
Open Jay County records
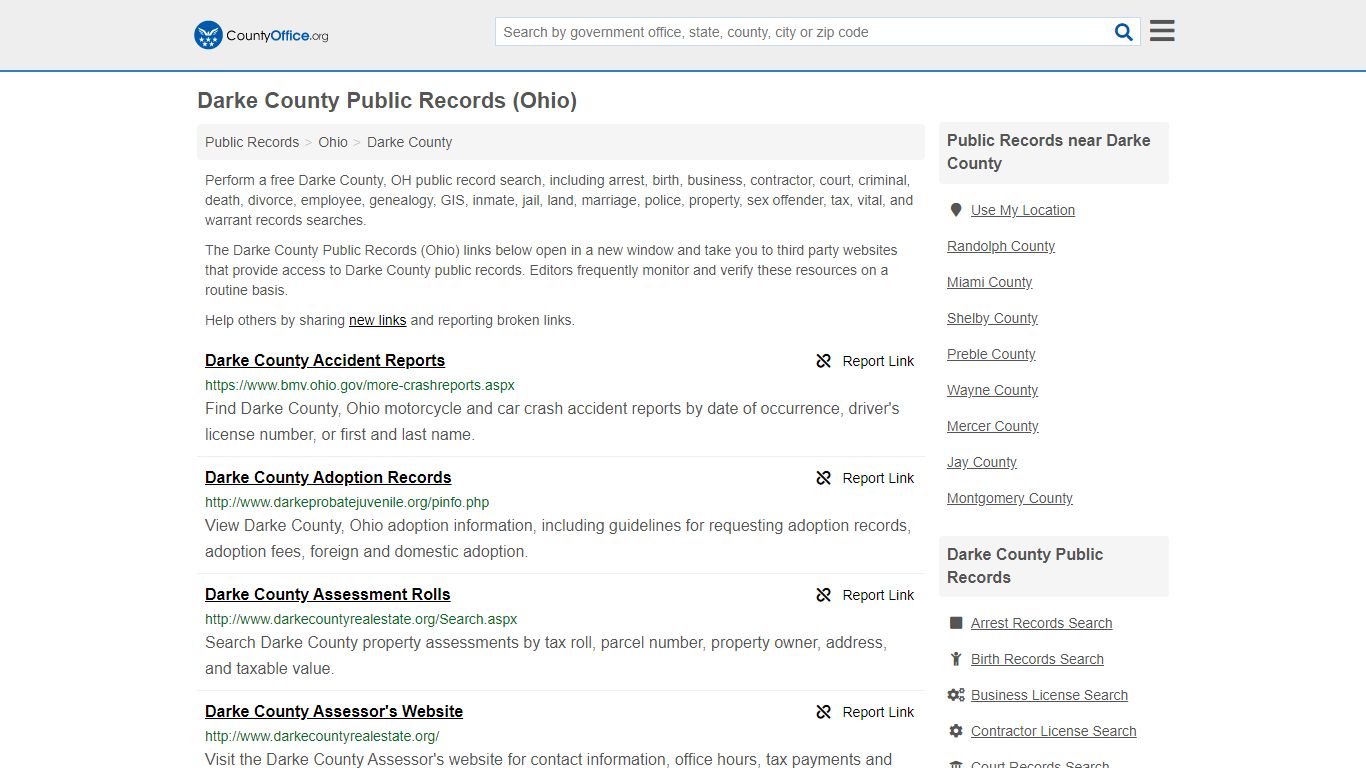pyautogui.click(x=982, y=462)
